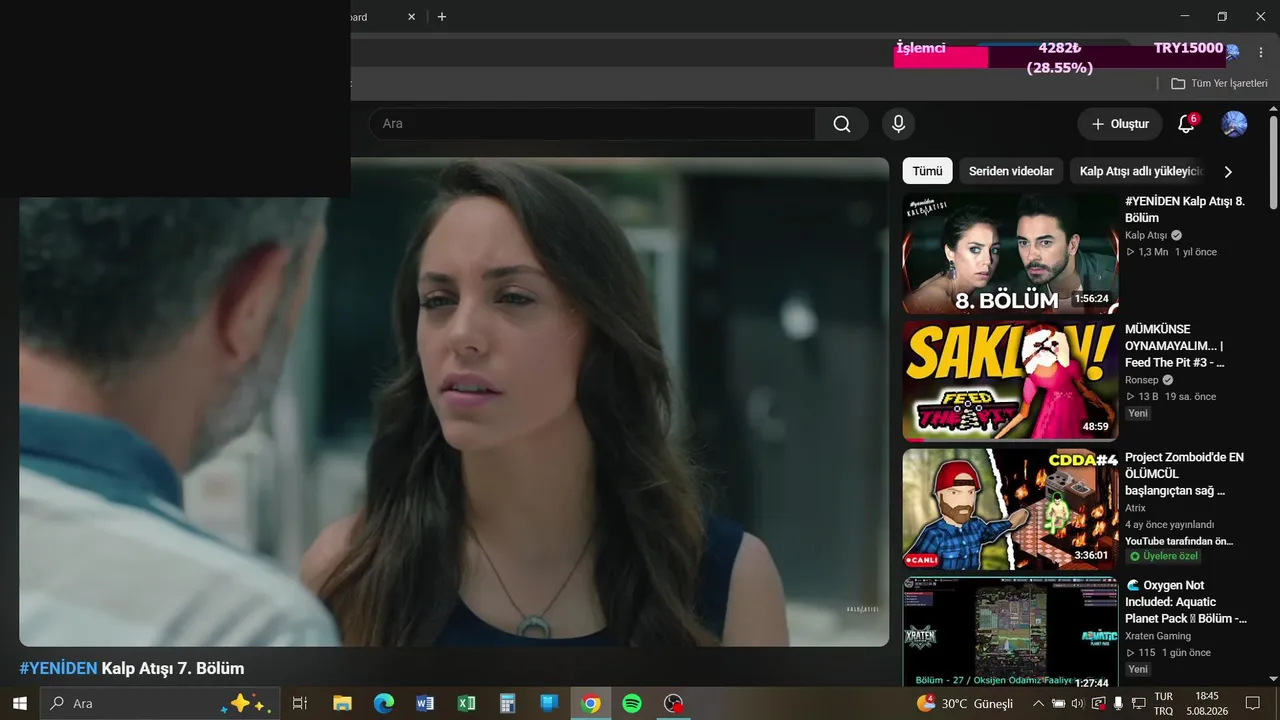Switch to Chrome on the taskbar
1280x720 pixels.
click(591, 703)
